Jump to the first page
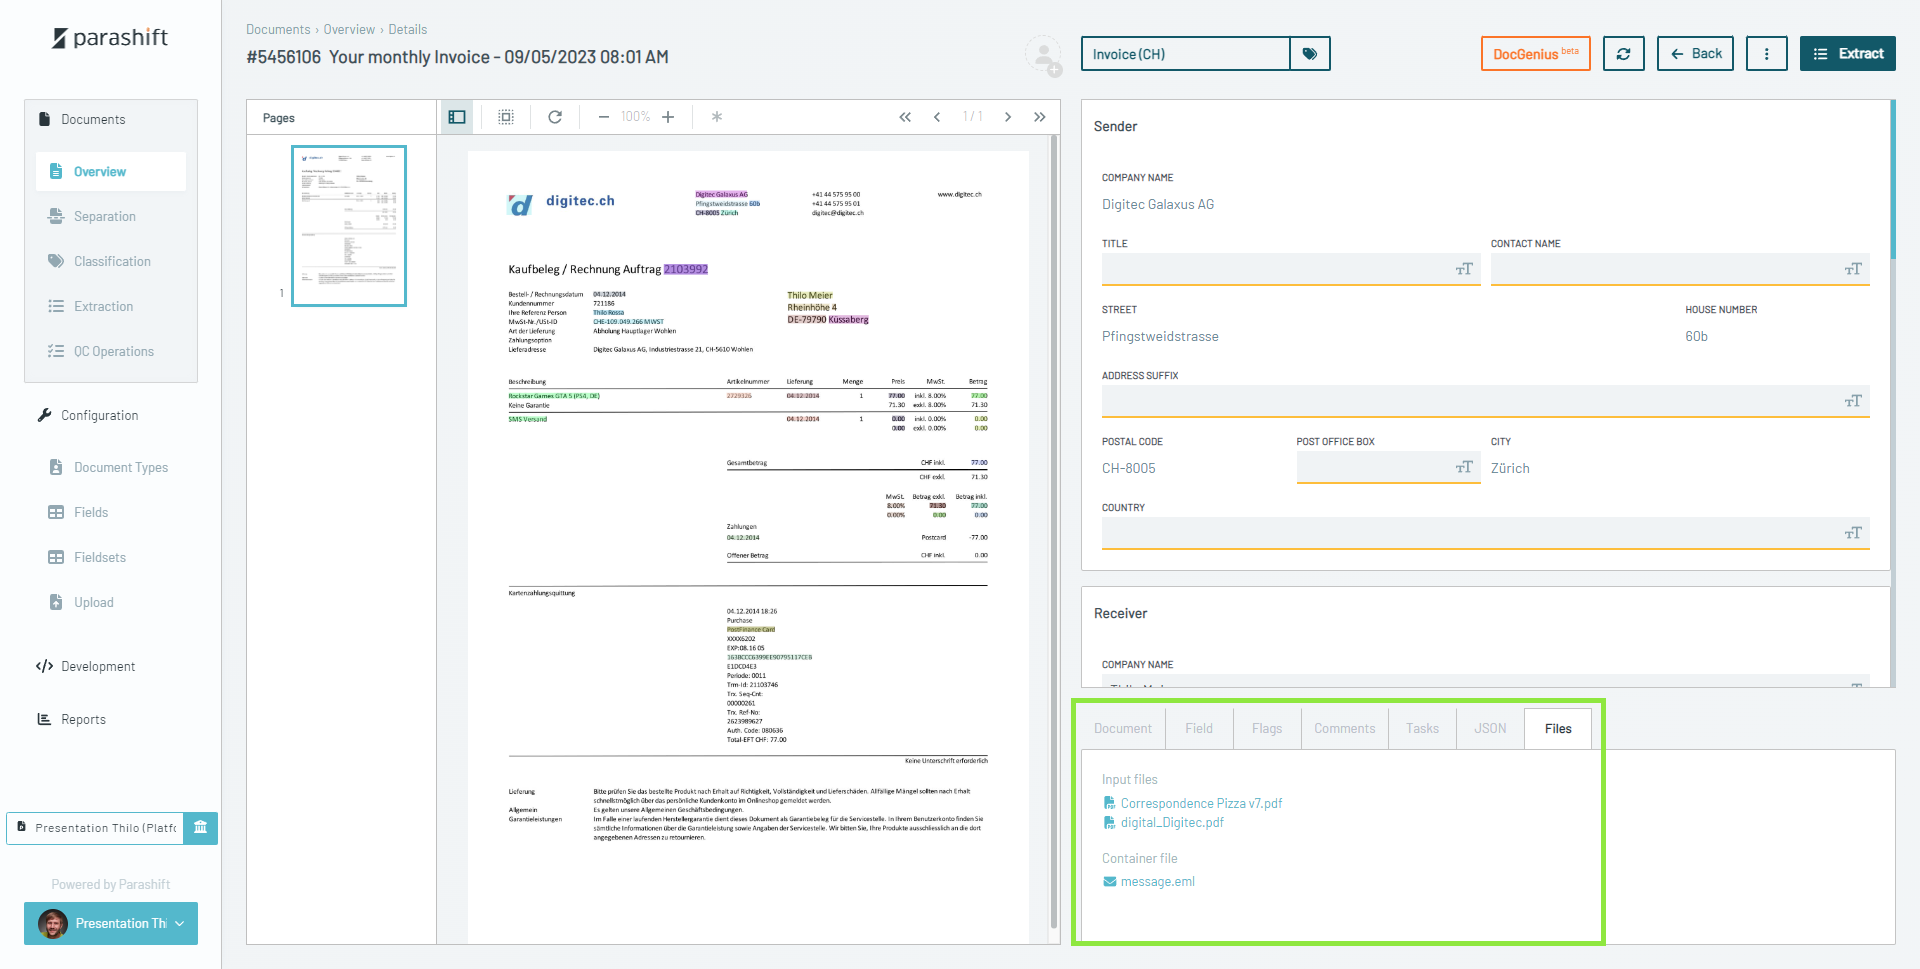 click(x=905, y=117)
